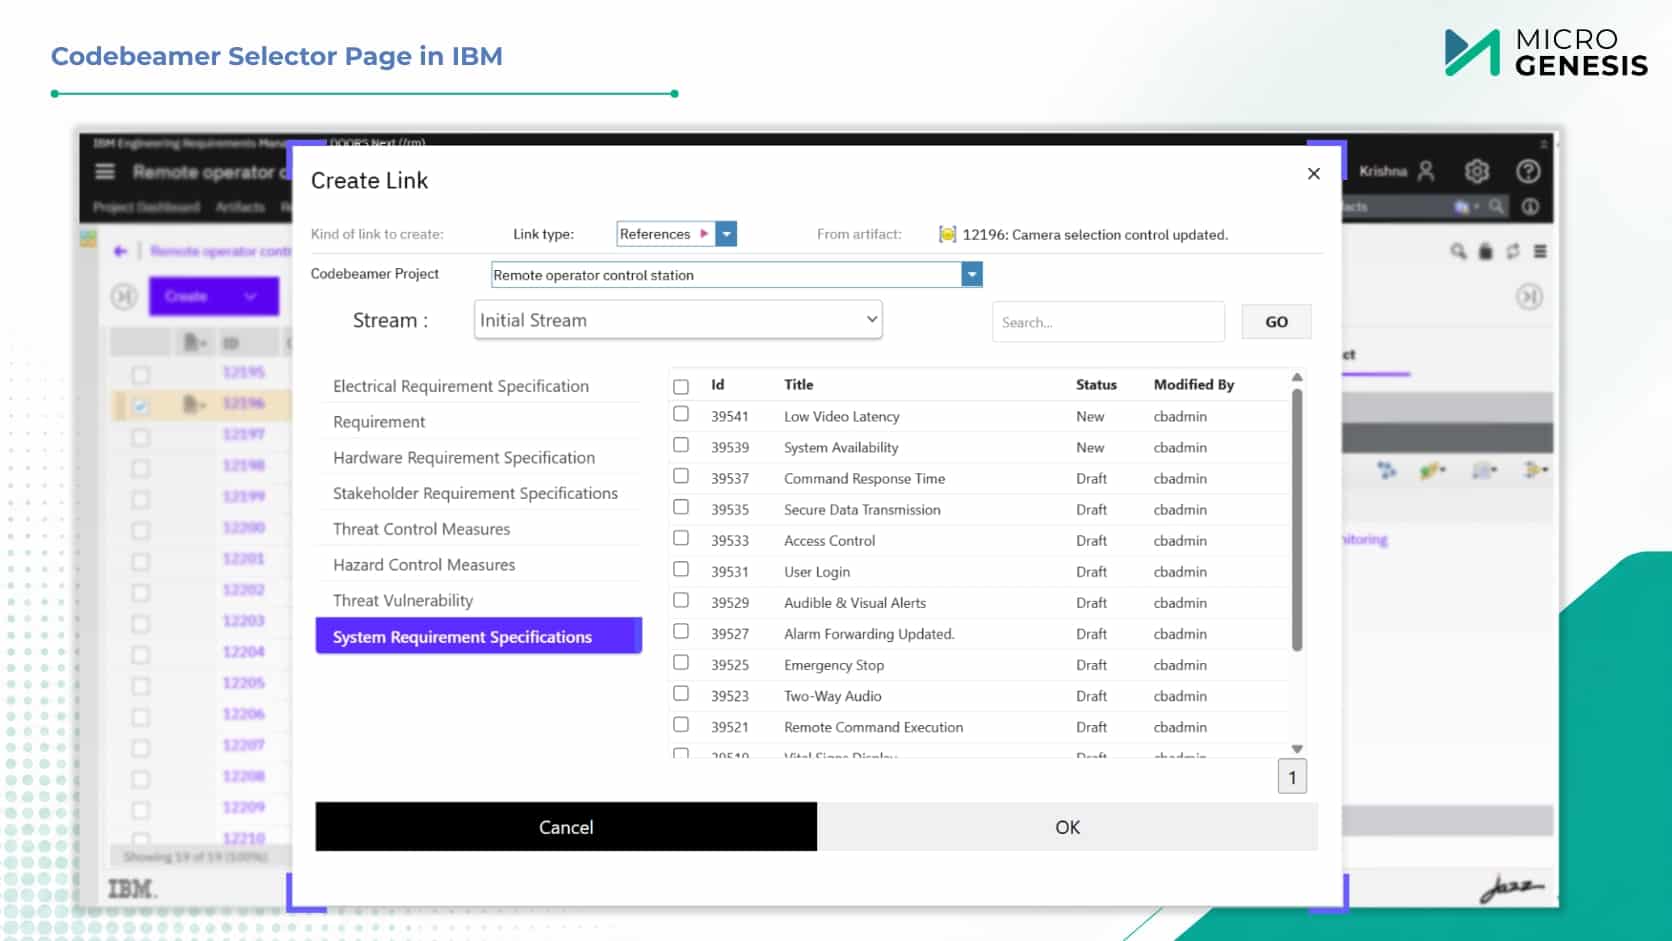Sort by the Id column header
Screen dimensions: 1672x941
click(718, 385)
